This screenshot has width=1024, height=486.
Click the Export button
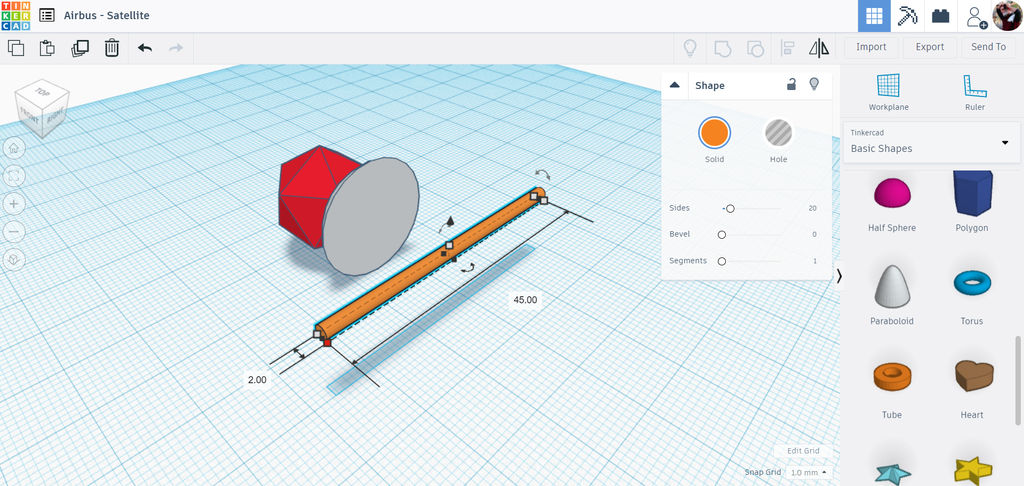930,47
